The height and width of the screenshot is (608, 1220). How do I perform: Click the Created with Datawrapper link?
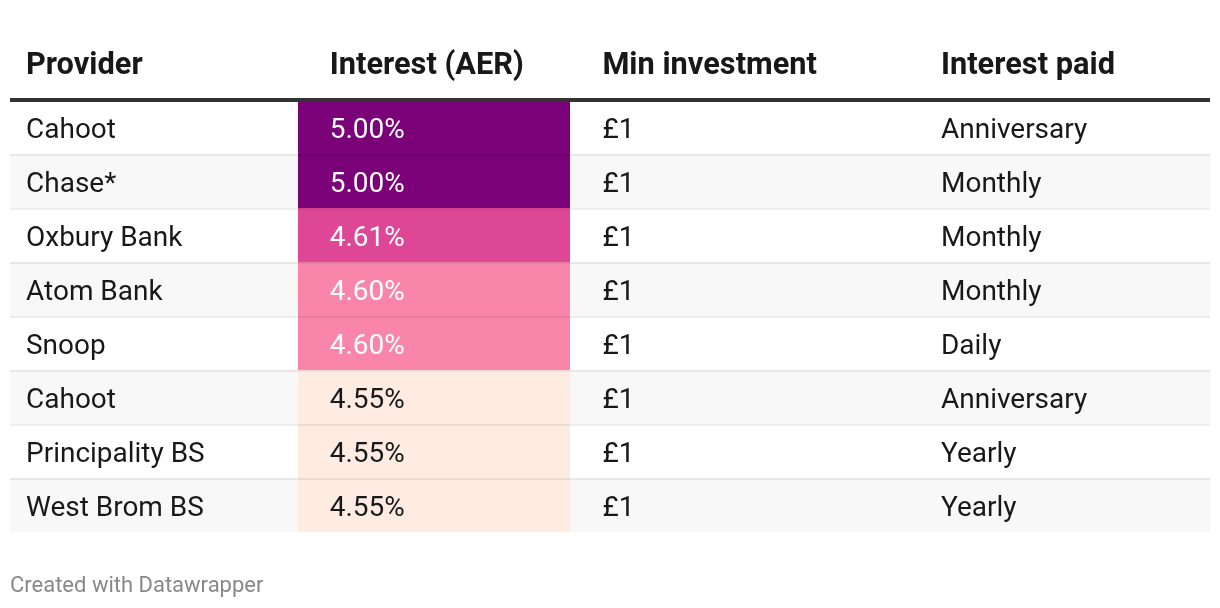click(136, 585)
